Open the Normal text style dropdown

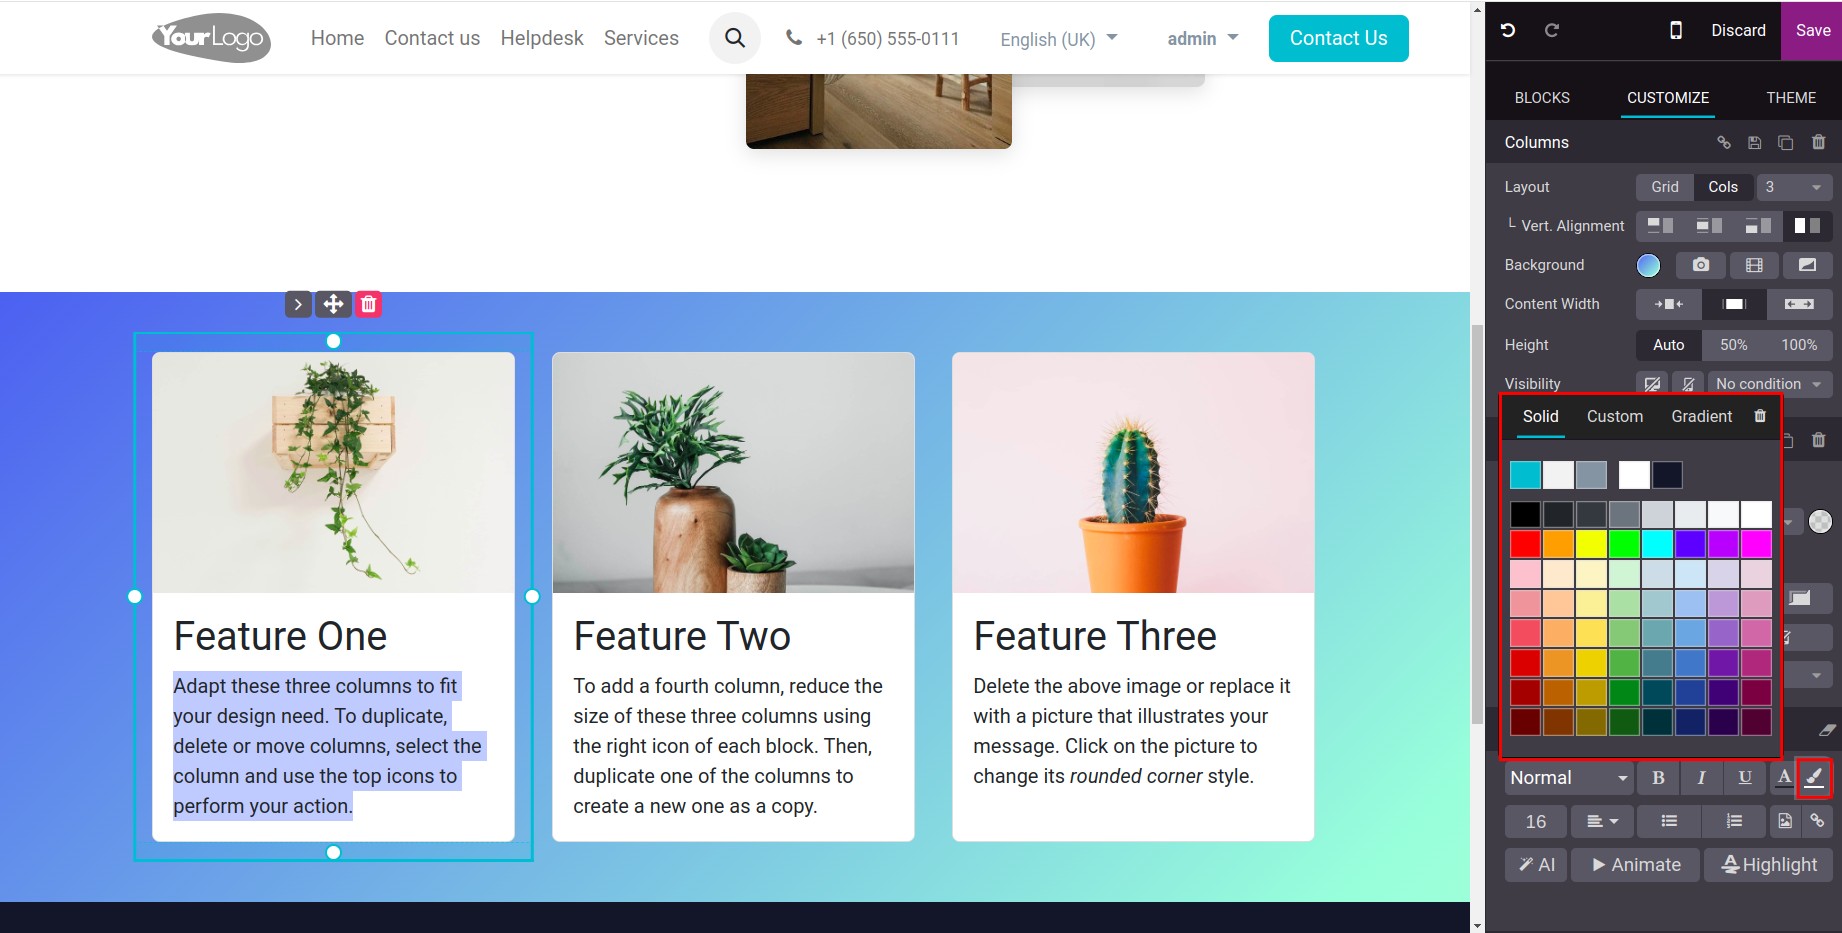pos(1568,777)
